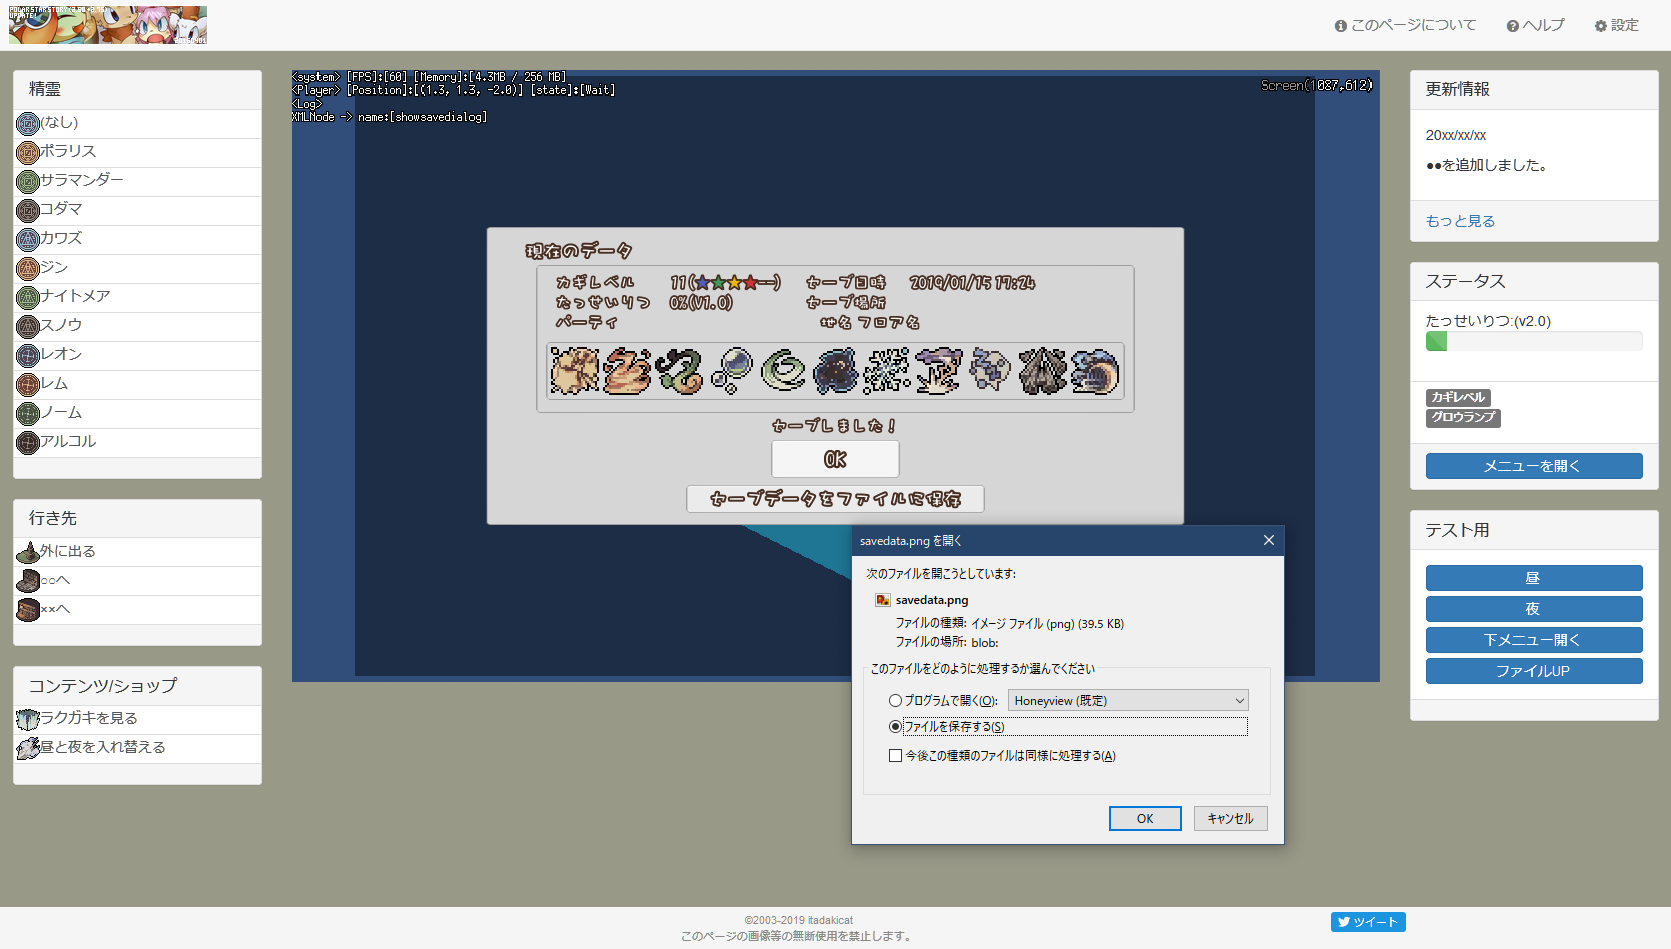Viewport: 1671px width, 949px height.
Task: Select the ファイルを保存する radio option
Action: pos(895,727)
